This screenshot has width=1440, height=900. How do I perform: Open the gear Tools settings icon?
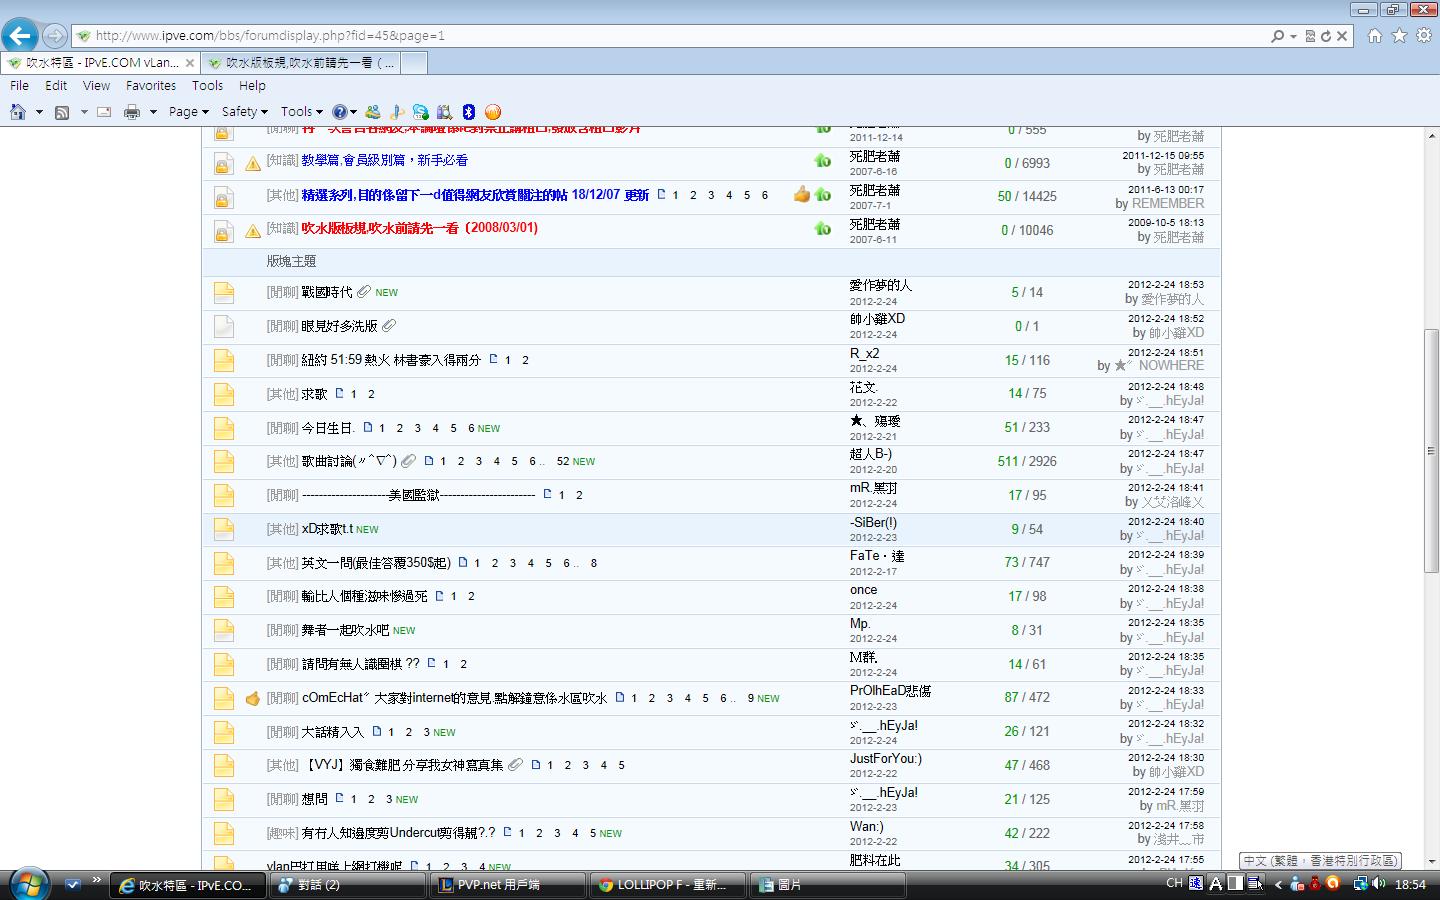coord(1423,36)
